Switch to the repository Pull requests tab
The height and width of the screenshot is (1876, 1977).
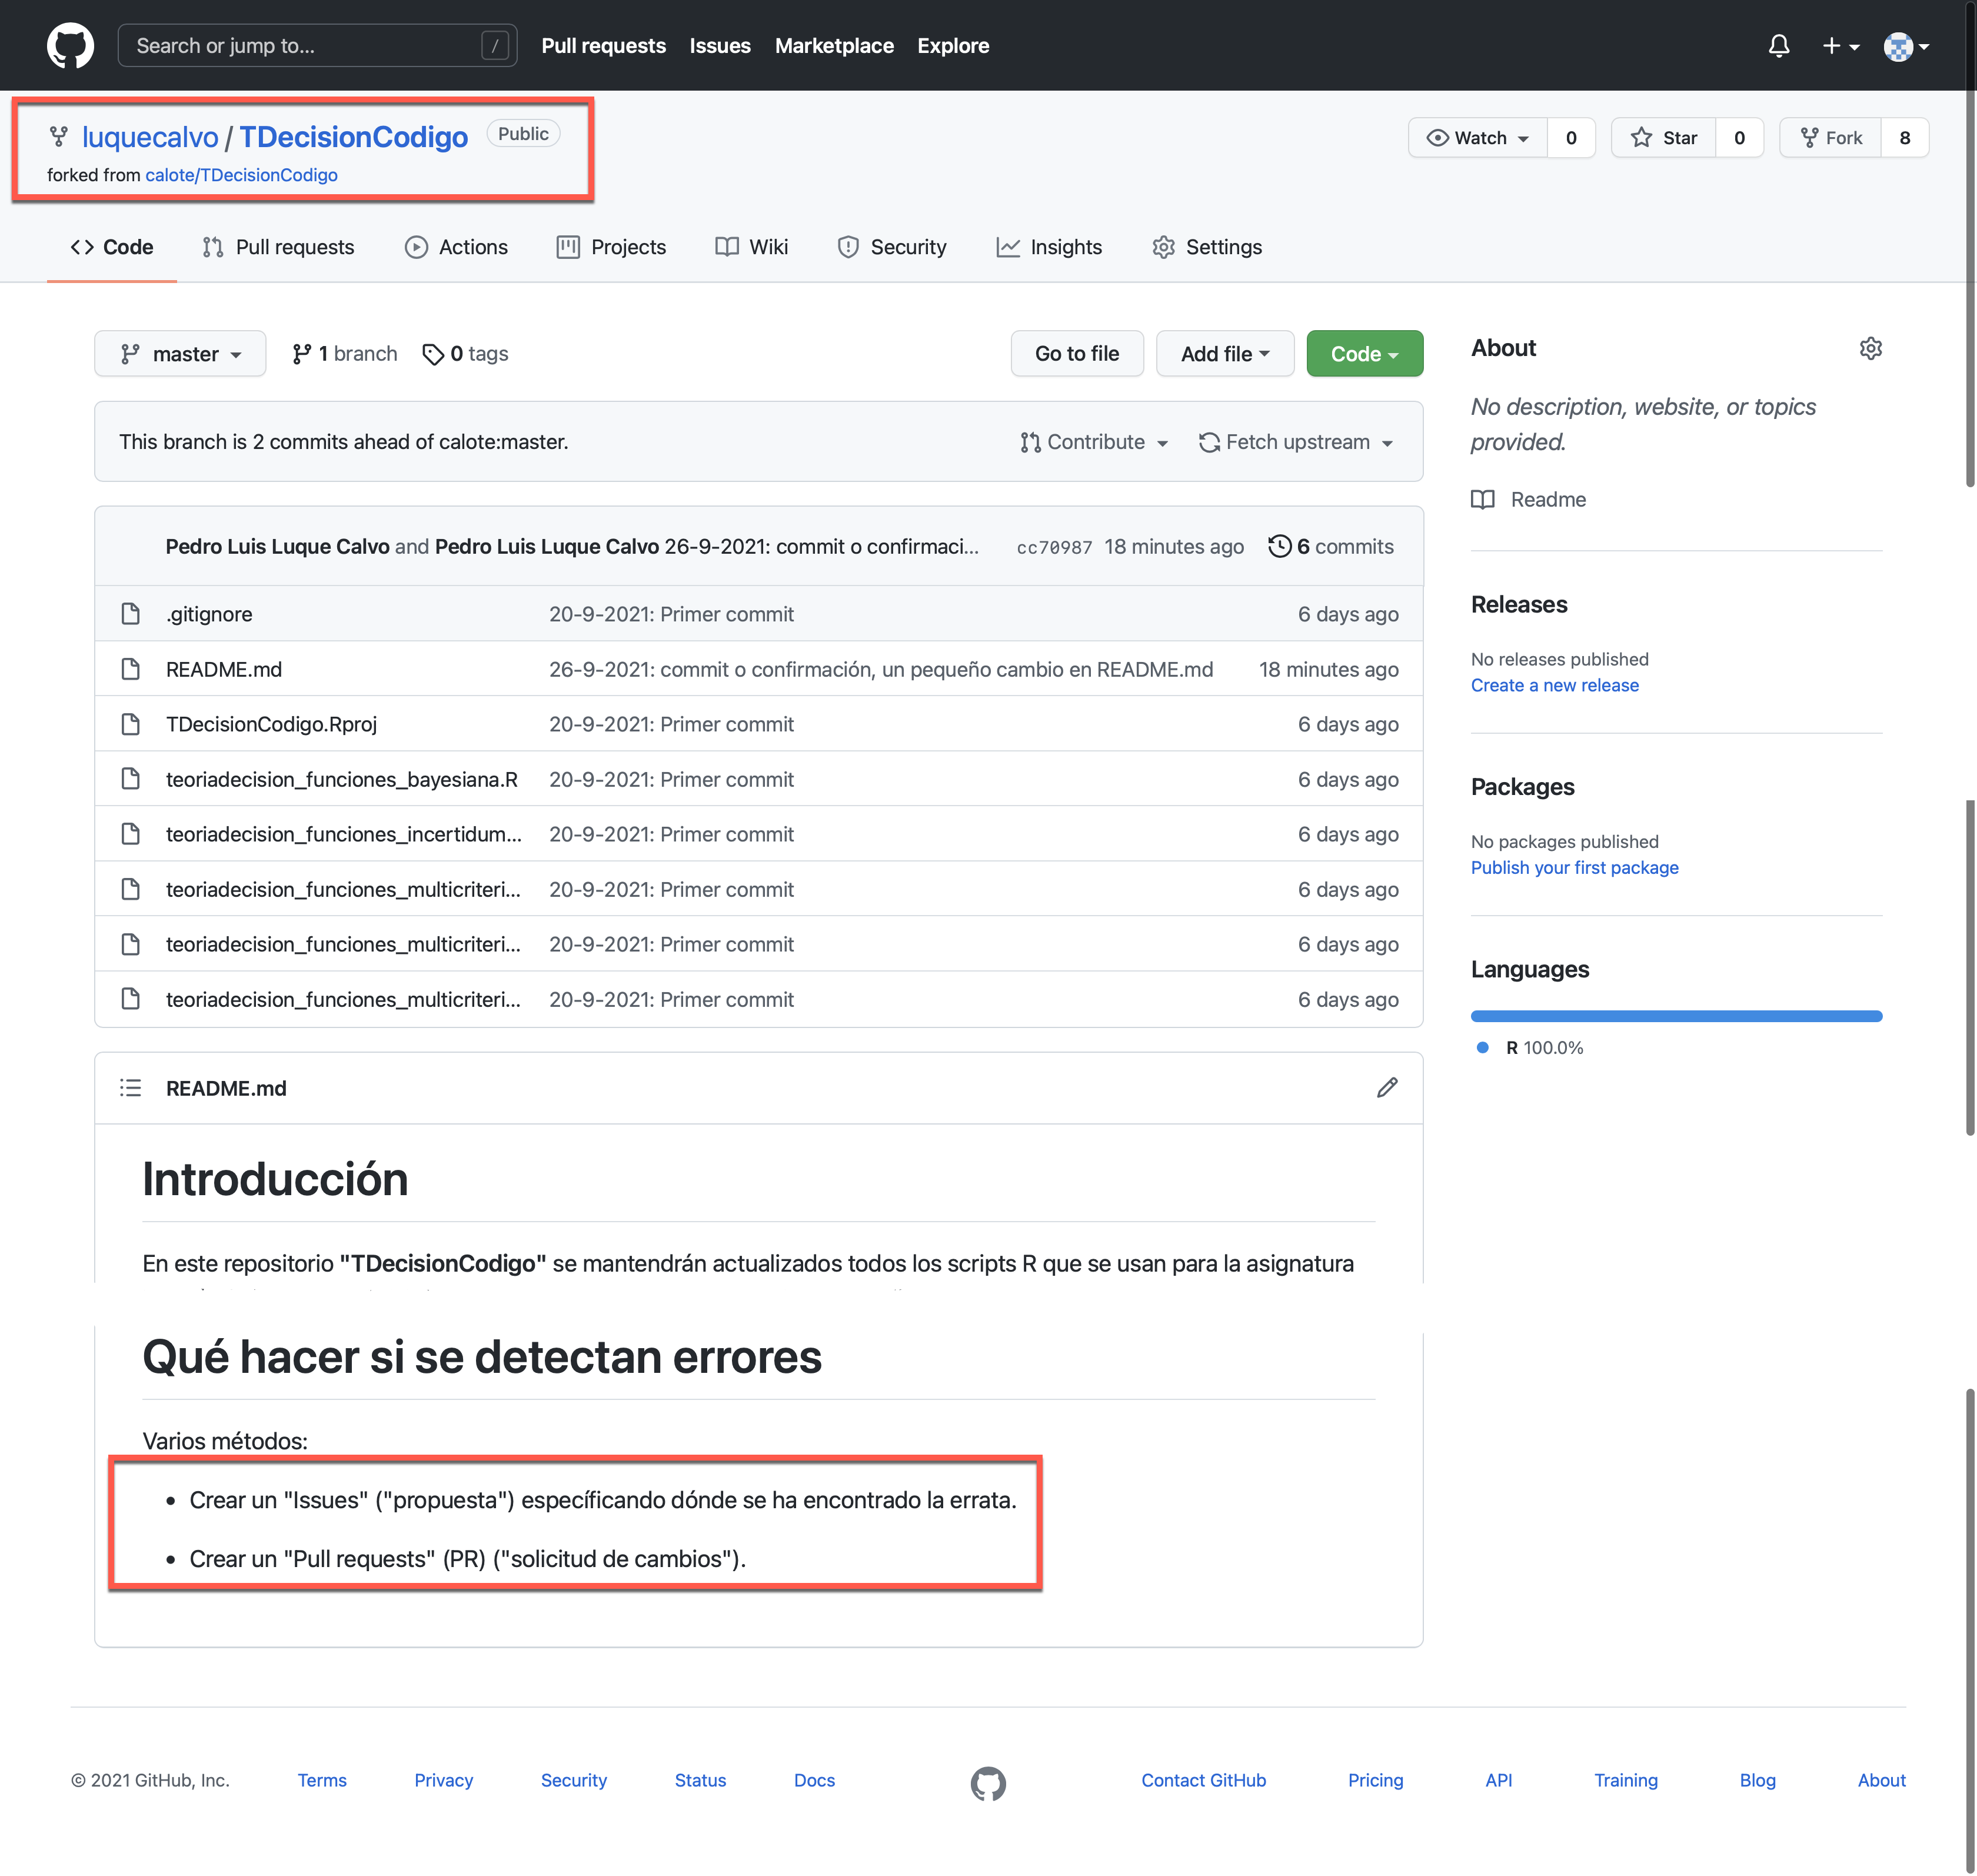[278, 247]
